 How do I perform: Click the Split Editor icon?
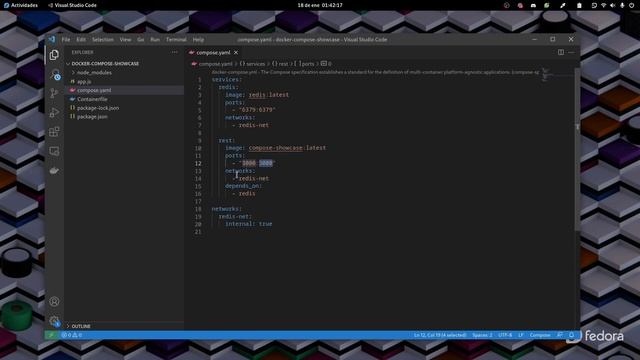561,52
